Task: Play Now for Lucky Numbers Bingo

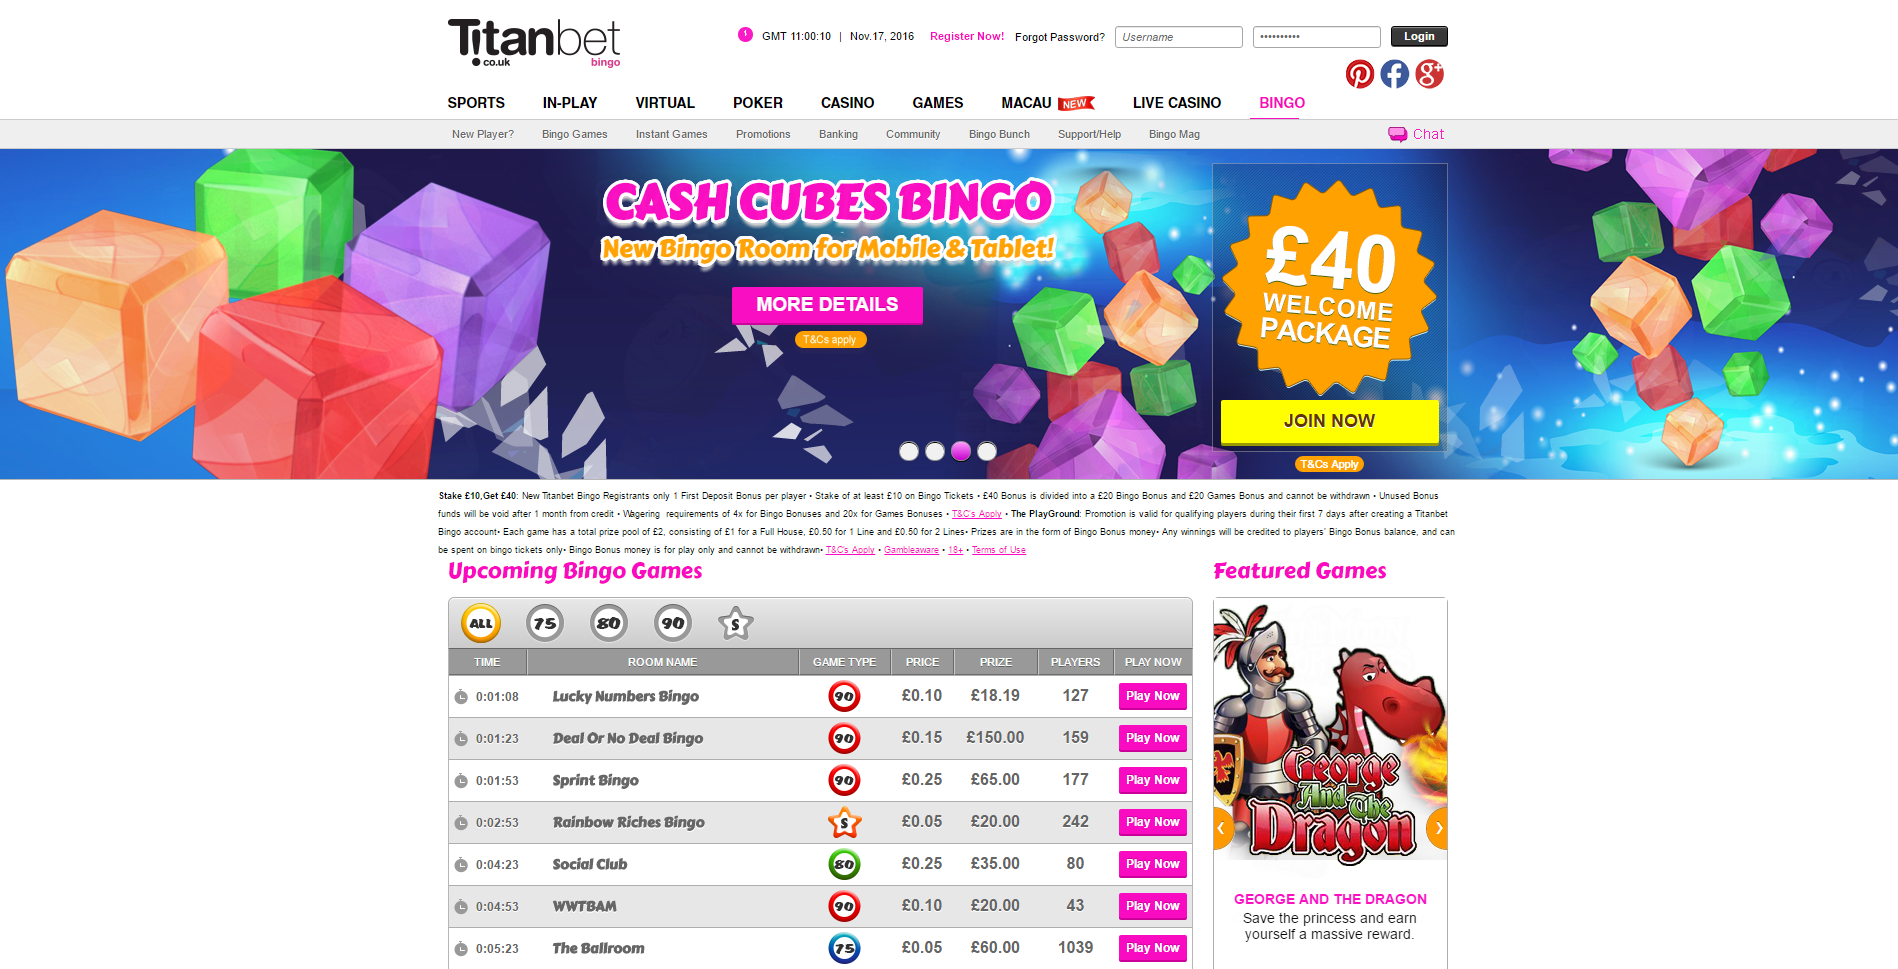Action: point(1153,696)
